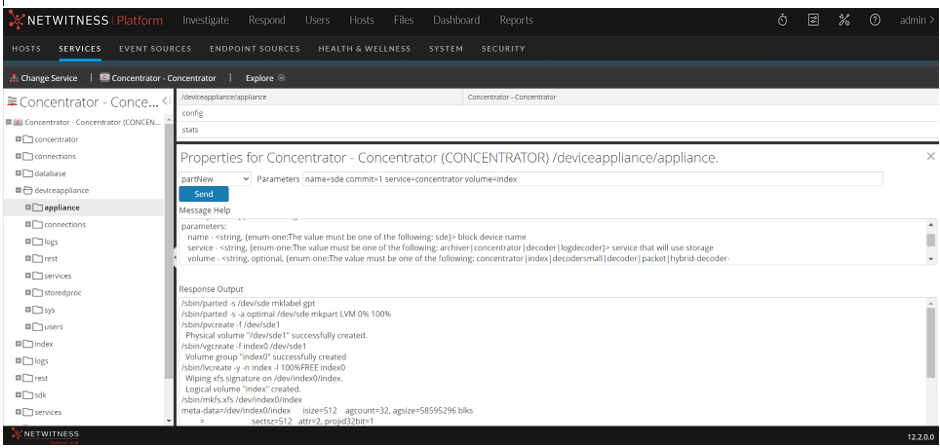940x448 pixels.
Task: Collapse the deviceappliance folder node
Action: 19,191
